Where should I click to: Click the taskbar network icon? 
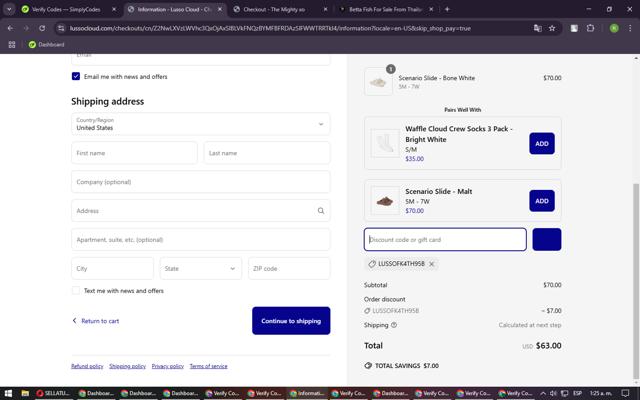click(564, 393)
